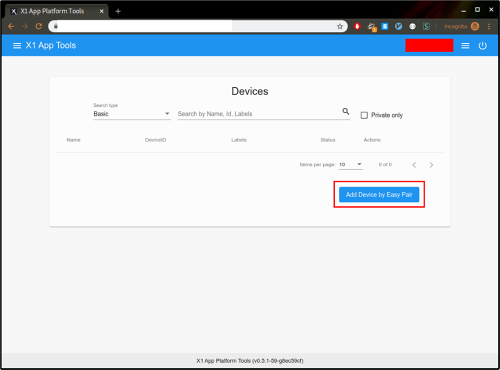This screenshot has width=500, height=370.
Task: Click the search magnifier icon
Action: click(x=346, y=111)
